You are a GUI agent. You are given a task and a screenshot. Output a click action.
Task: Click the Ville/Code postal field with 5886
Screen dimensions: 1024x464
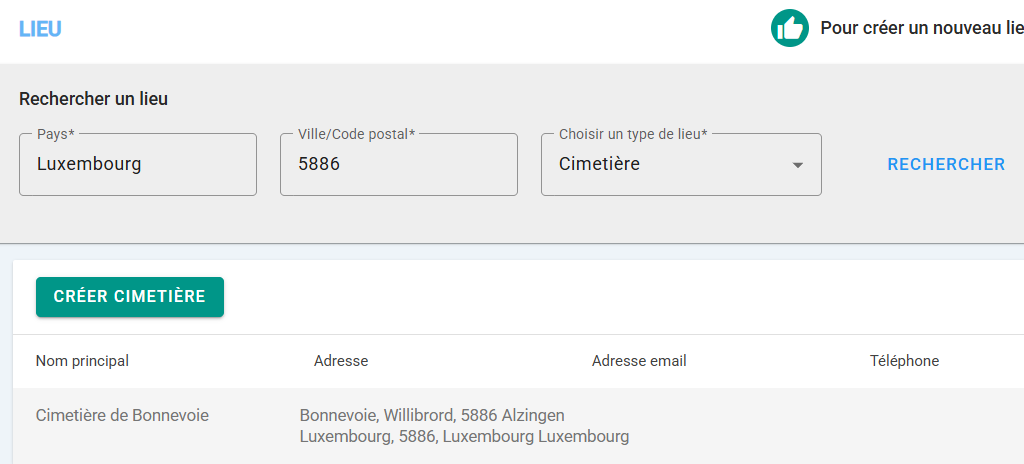[x=398, y=165]
